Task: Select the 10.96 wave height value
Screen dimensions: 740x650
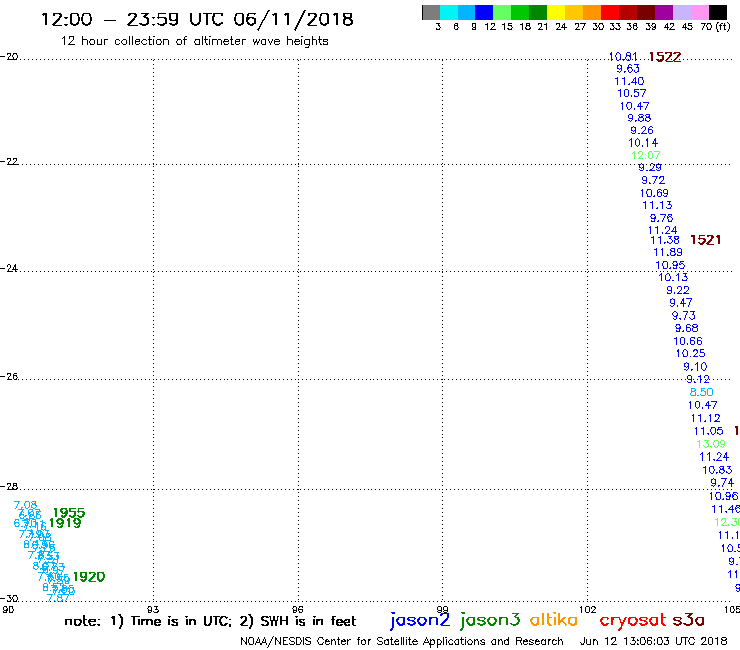Action: tap(723, 496)
